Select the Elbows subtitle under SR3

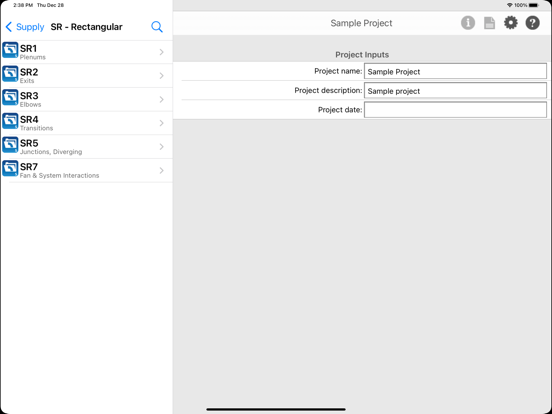(x=30, y=105)
